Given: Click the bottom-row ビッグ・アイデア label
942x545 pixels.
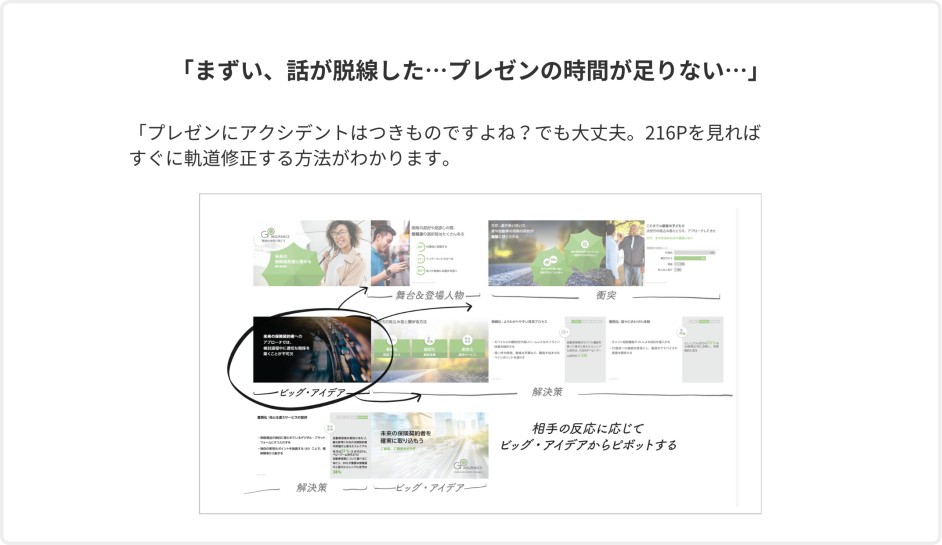Looking at the screenshot, I should tap(425, 488).
